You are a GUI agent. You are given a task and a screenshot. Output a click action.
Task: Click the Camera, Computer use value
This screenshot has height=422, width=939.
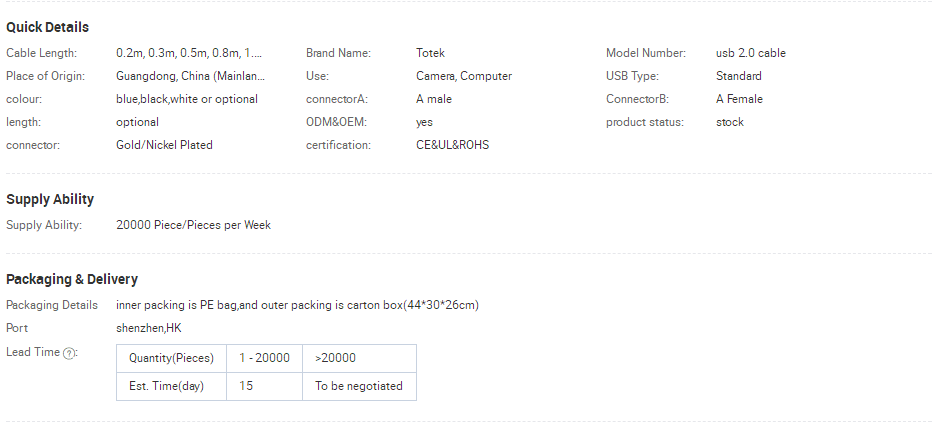pyautogui.click(x=464, y=76)
